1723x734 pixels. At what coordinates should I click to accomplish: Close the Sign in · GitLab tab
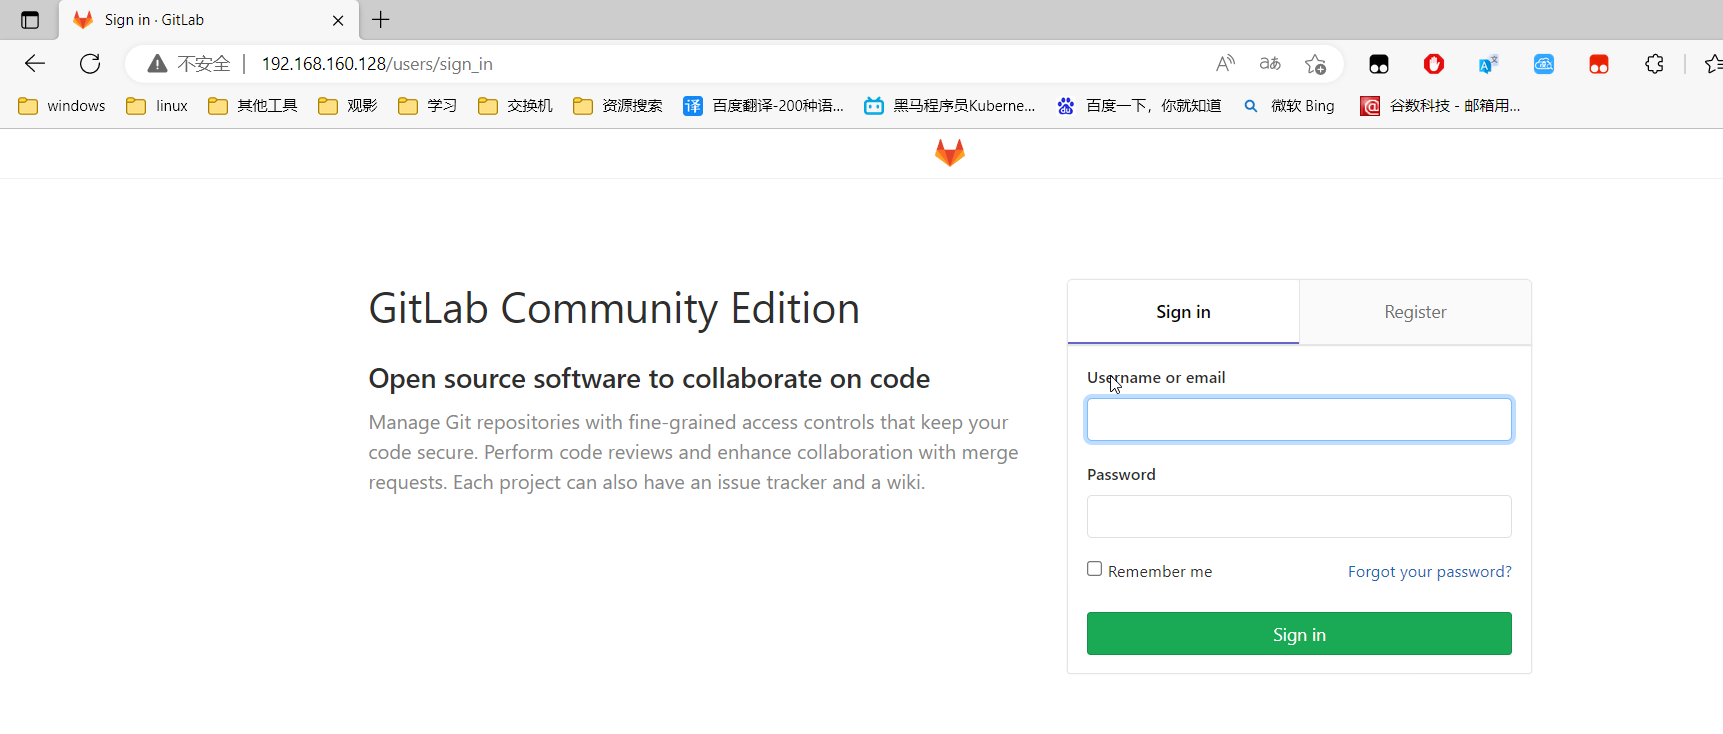[338, 20]
